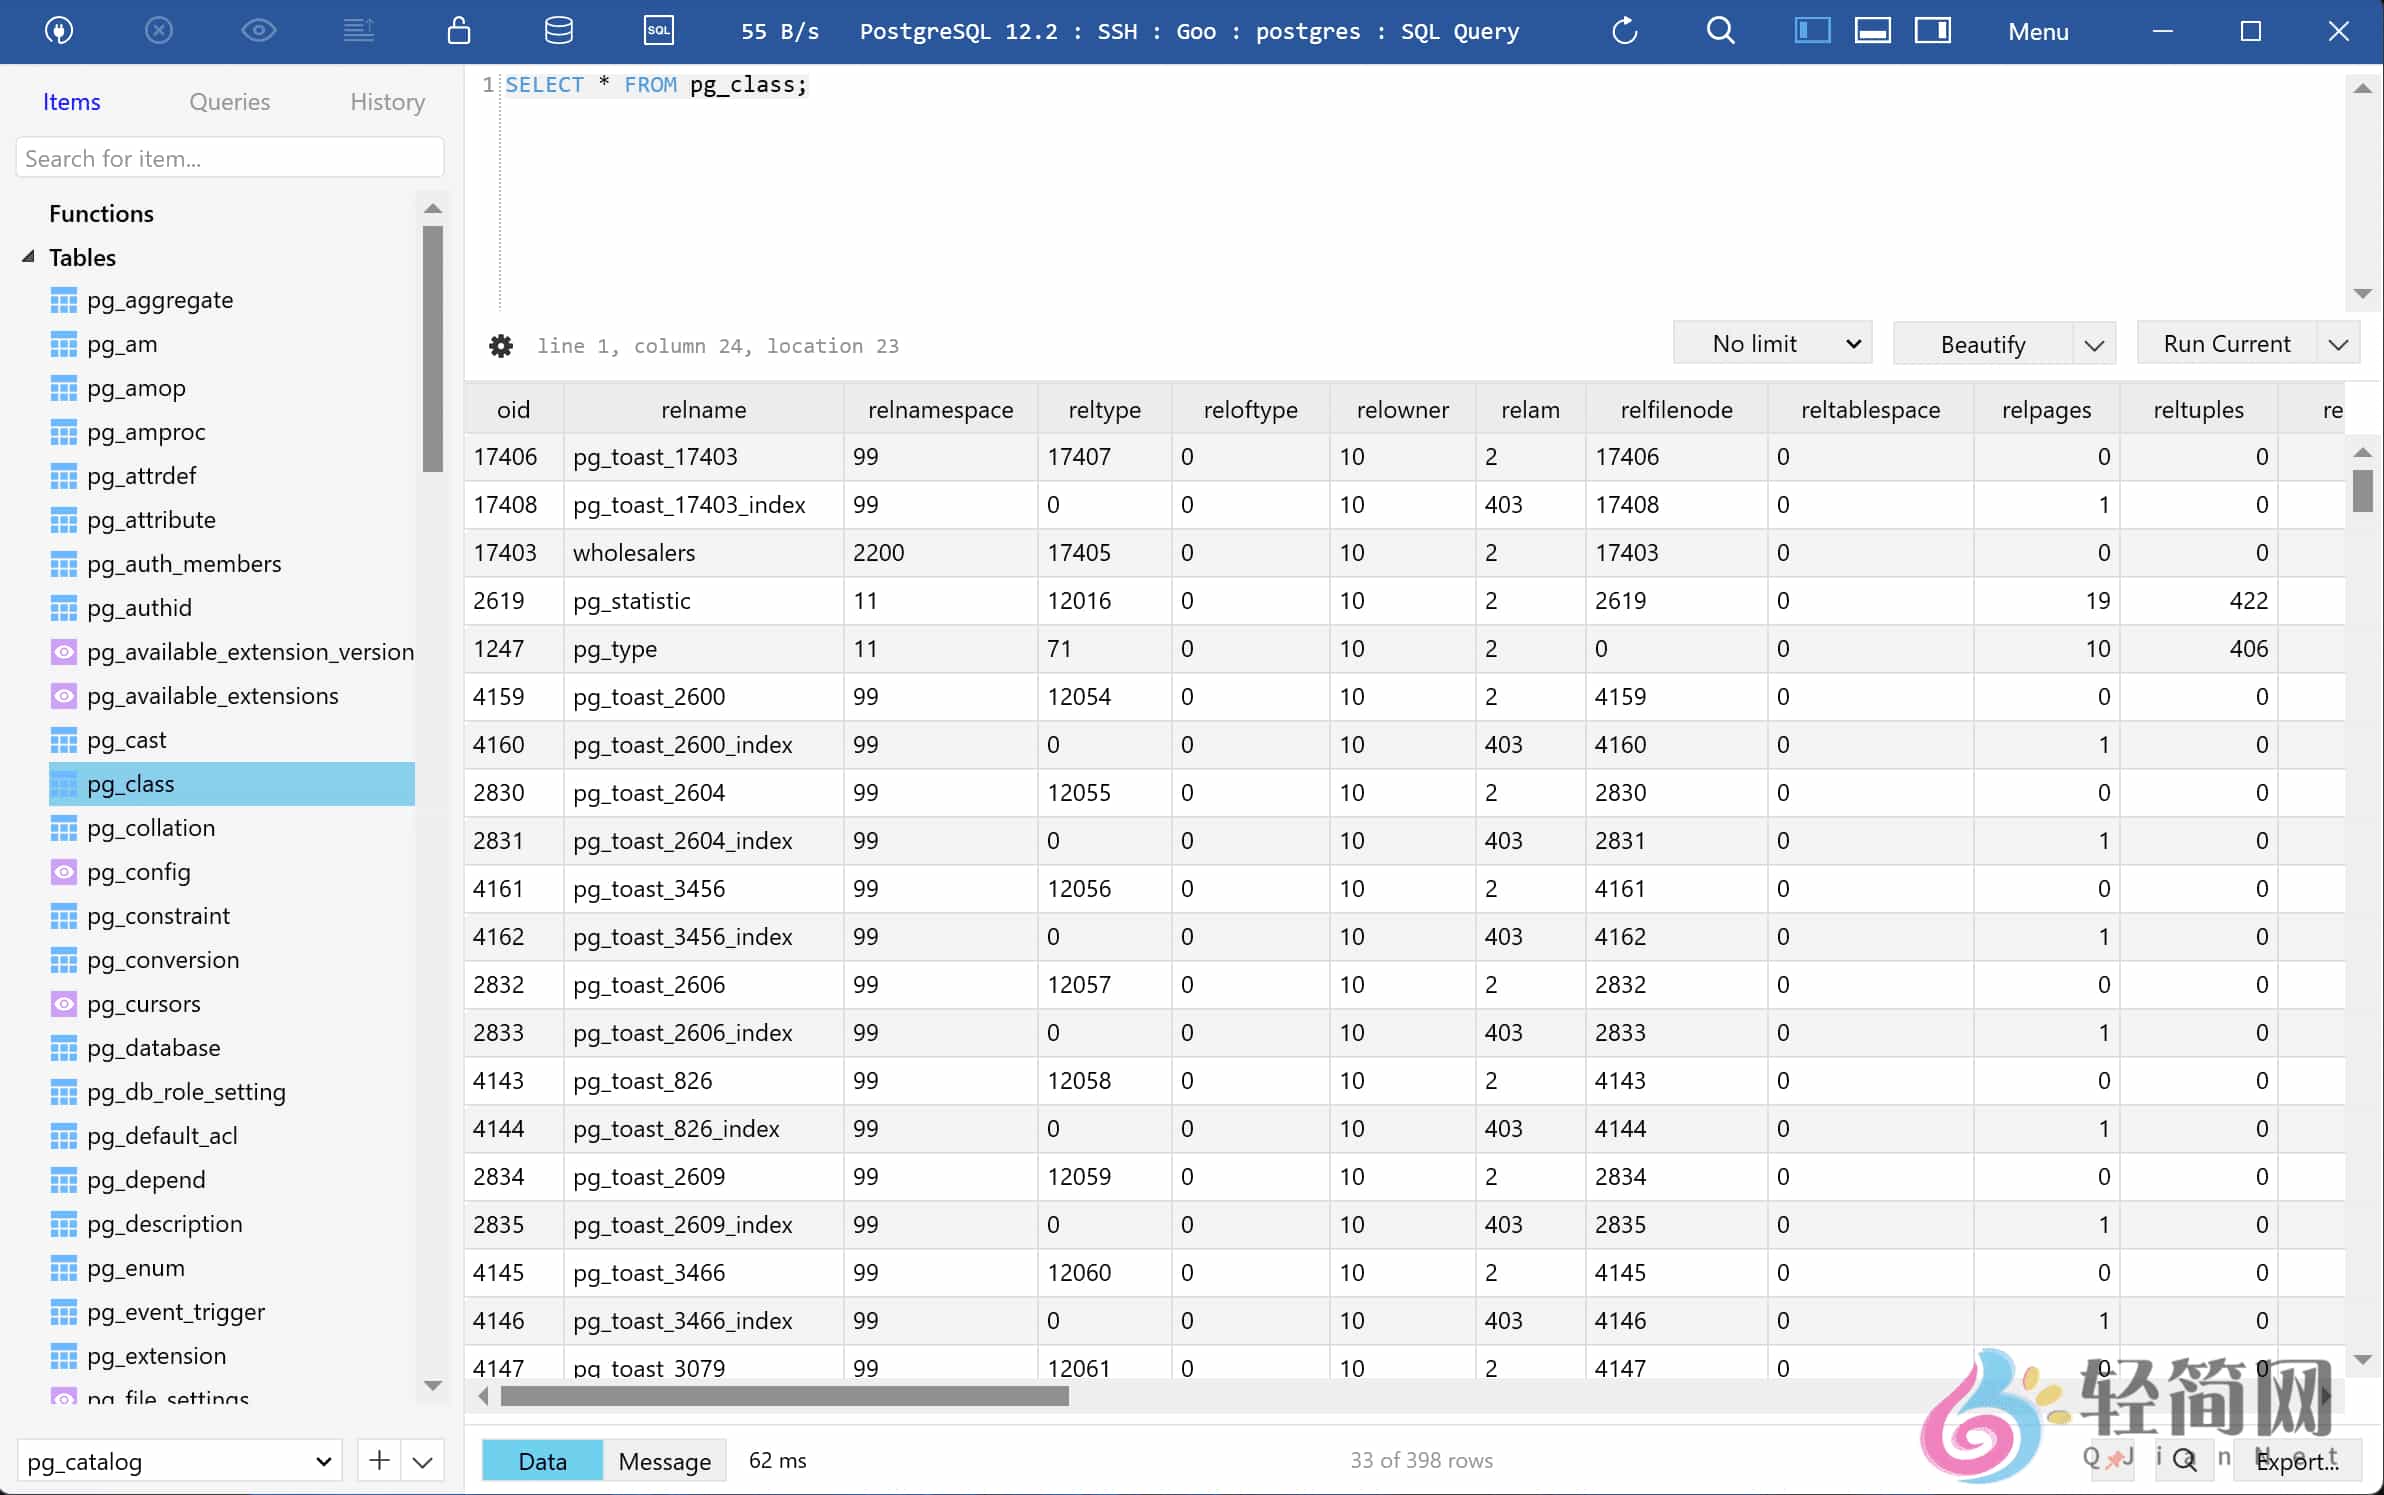
Task: Switch to the Message tab
Action: coord(663,1460)
